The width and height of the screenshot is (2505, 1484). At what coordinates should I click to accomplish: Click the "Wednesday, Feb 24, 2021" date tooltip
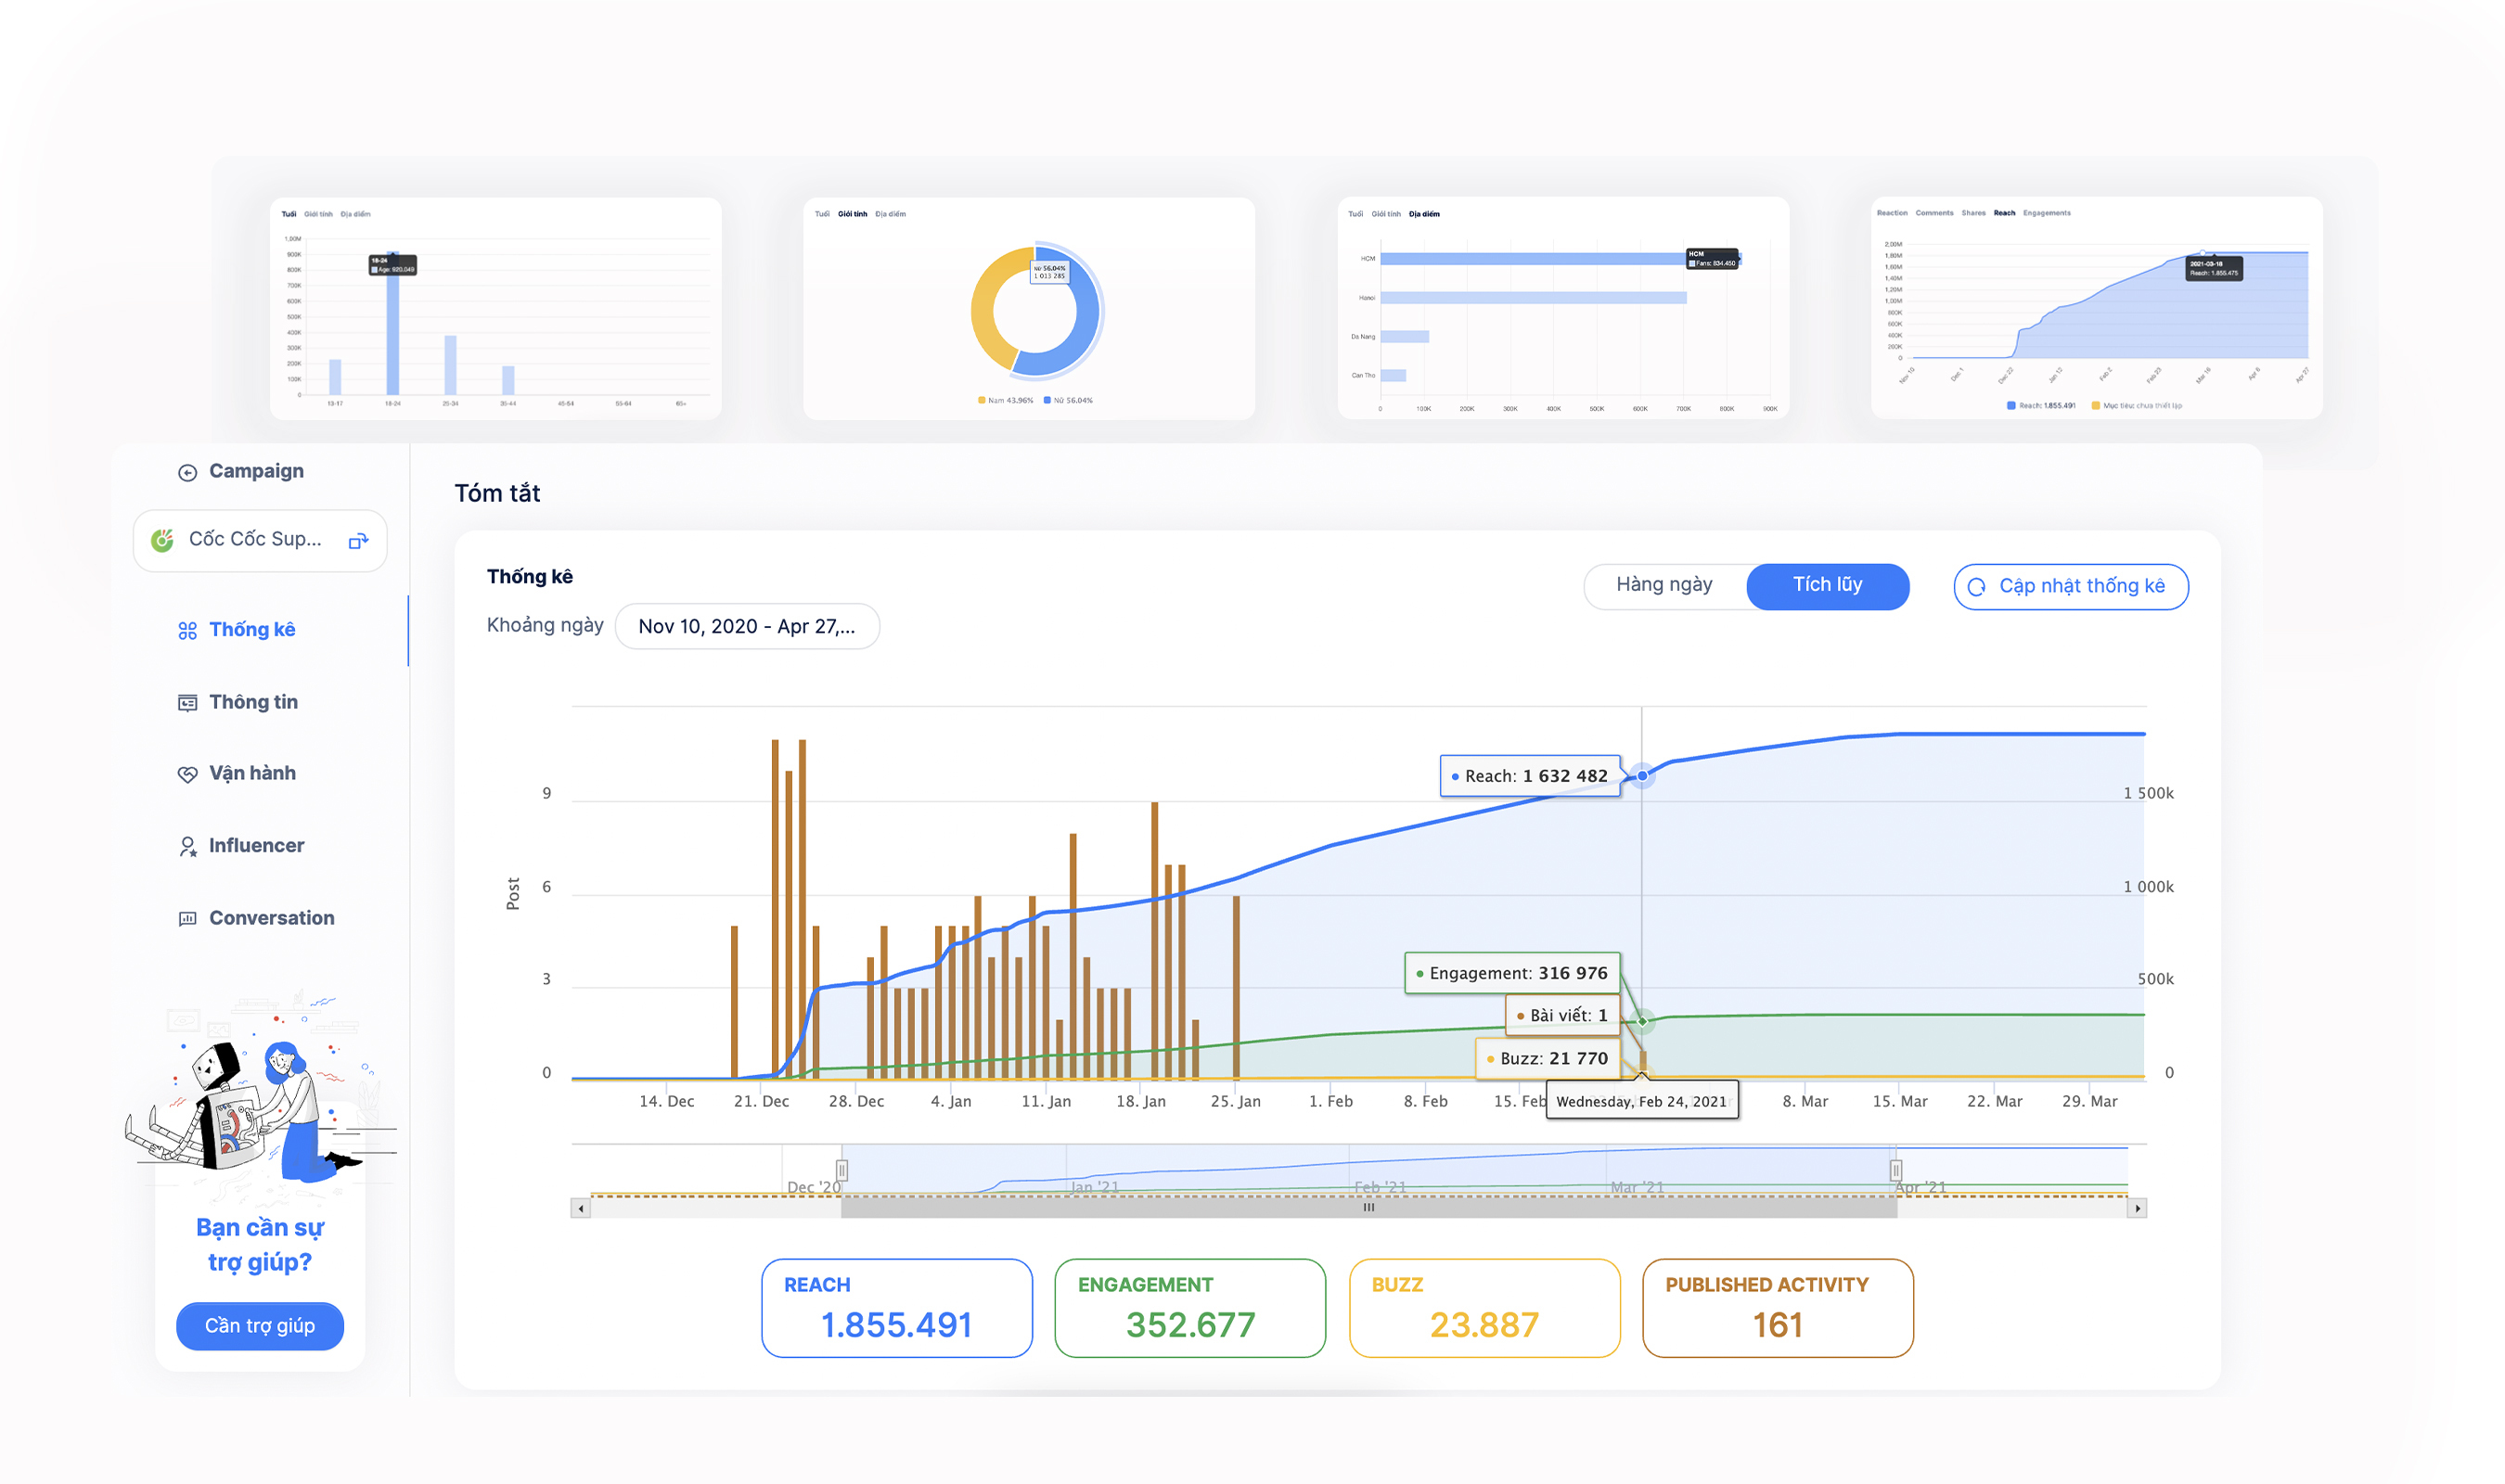[x=1642, y=1101]
